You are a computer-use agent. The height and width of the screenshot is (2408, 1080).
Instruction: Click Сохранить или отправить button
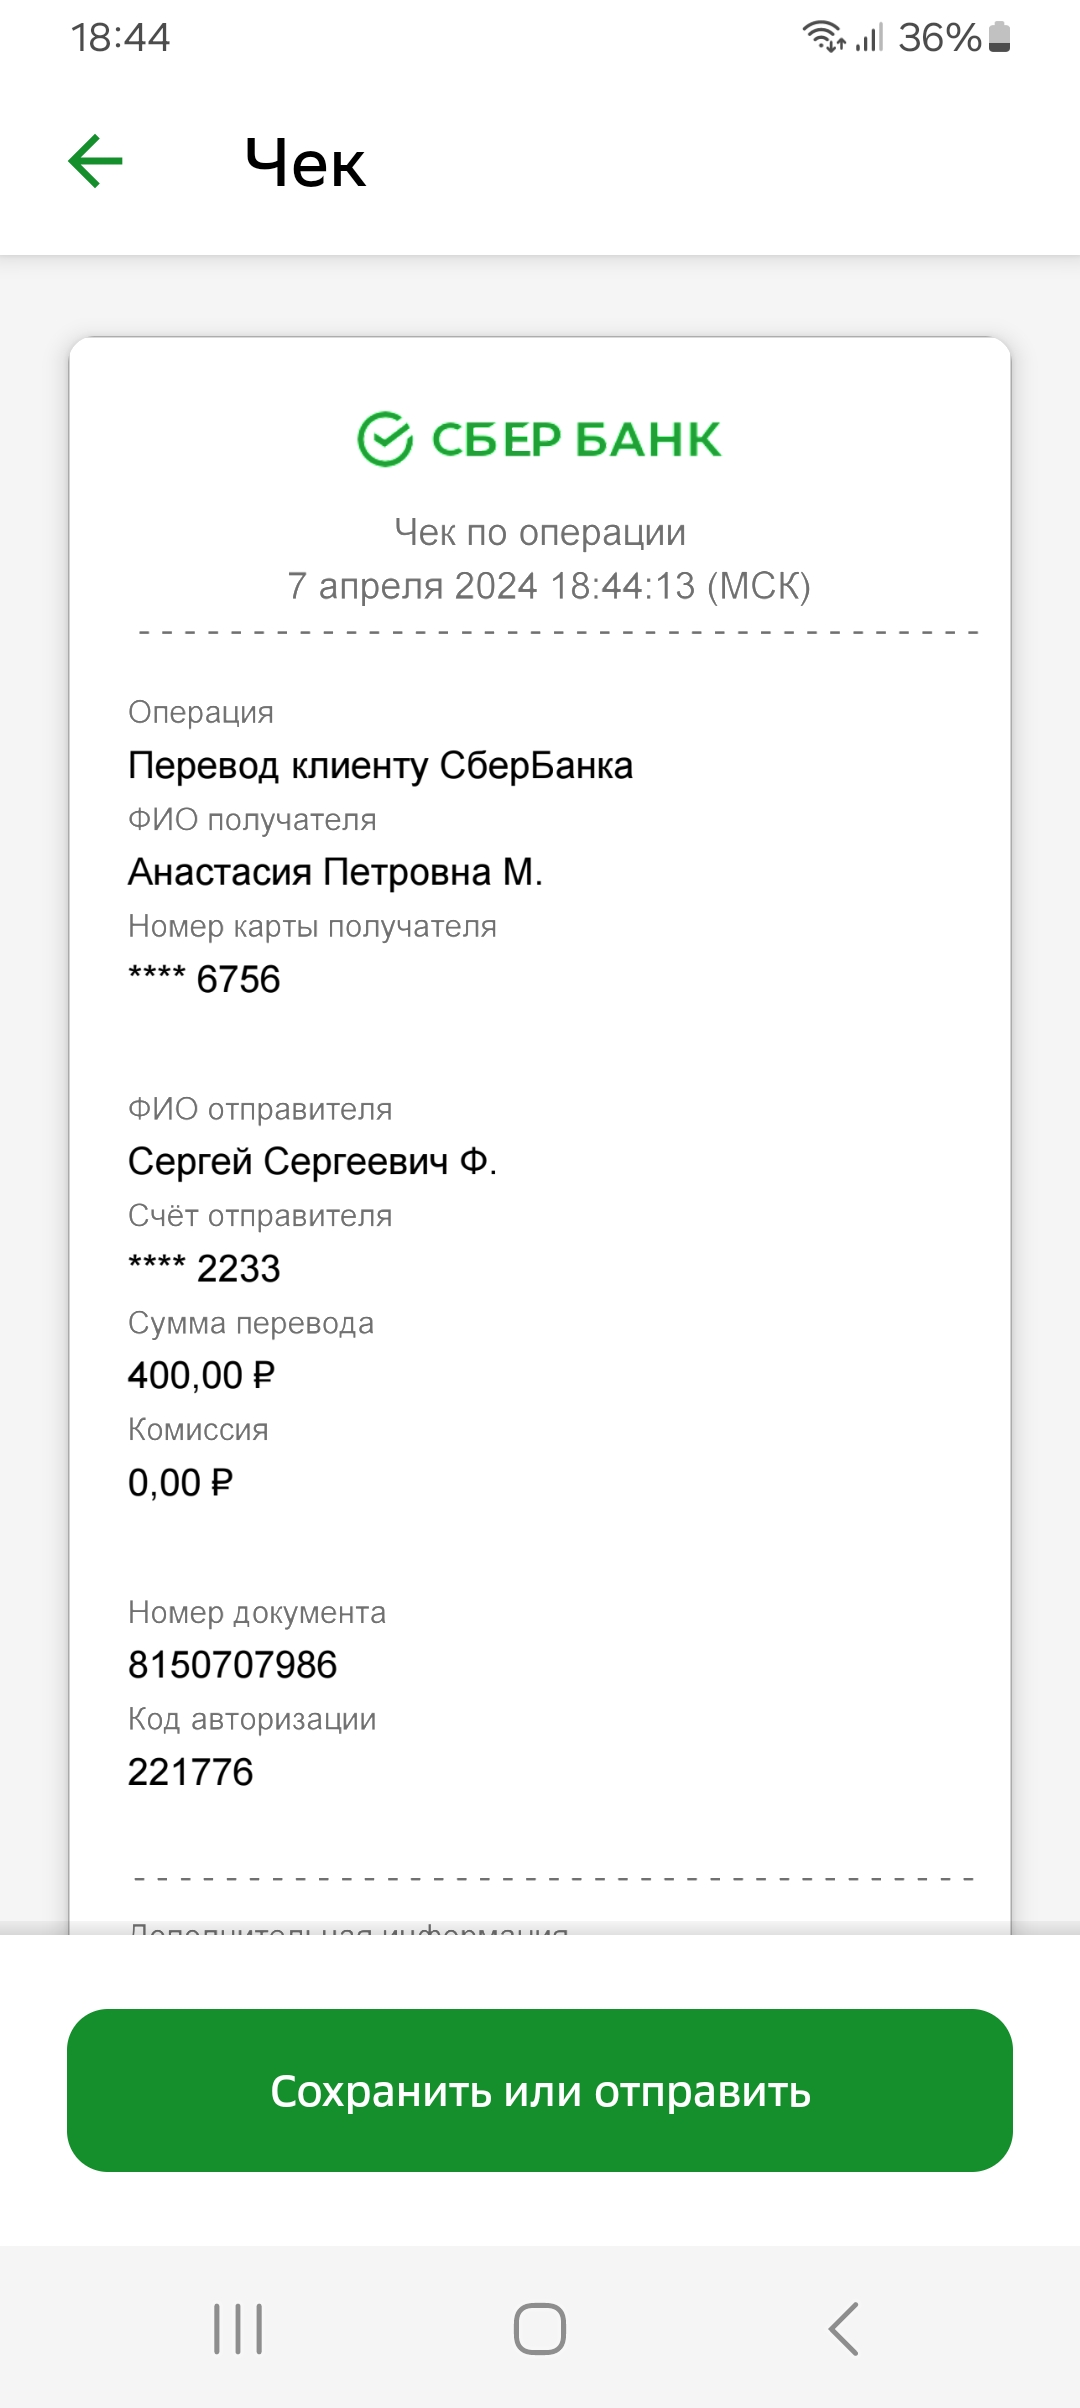pos(540,2090)
